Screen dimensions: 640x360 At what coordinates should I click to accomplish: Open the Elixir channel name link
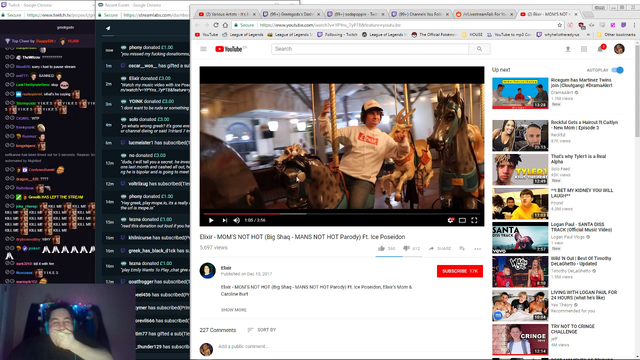[x=226, y=268]
